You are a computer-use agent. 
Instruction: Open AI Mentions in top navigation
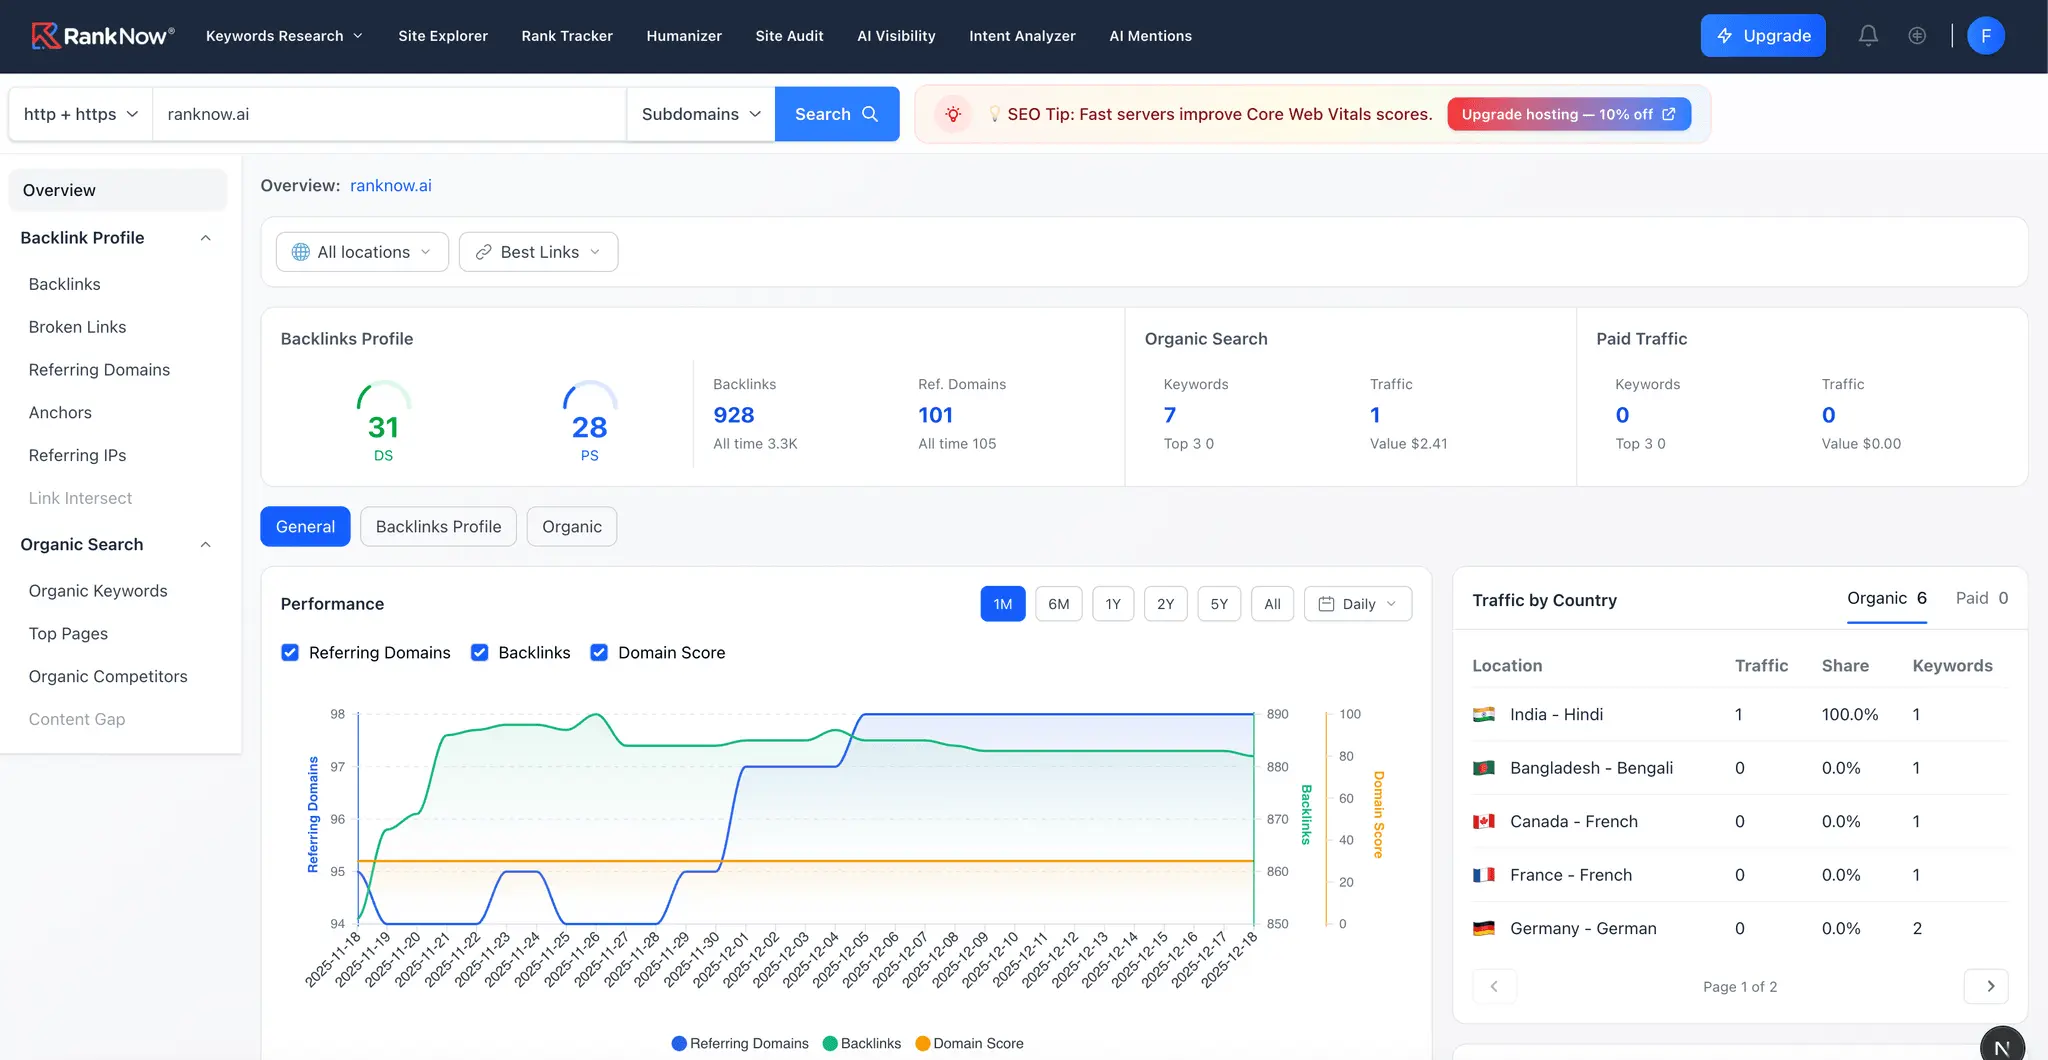click(x=1150, y=36)
